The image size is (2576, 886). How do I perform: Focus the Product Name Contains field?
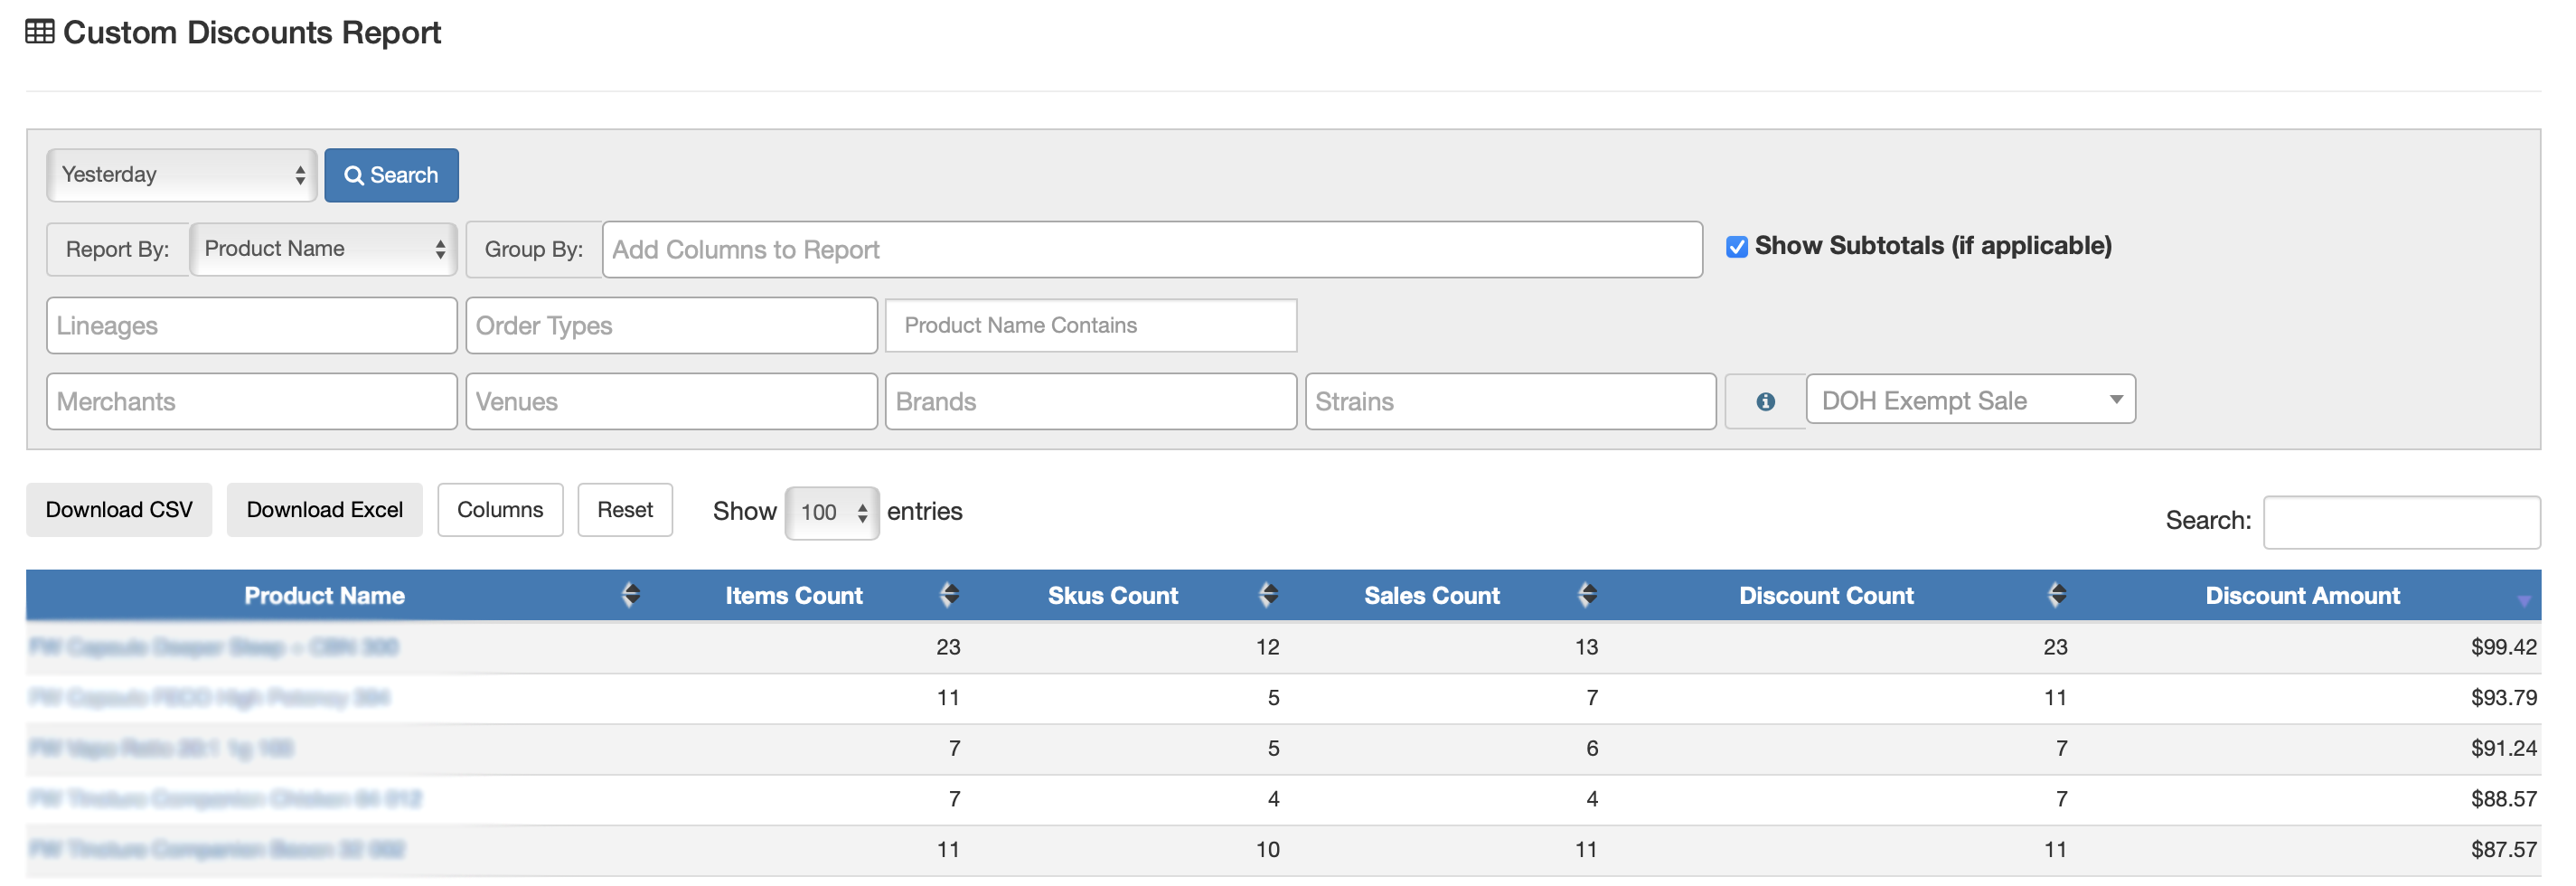pos(1091,325)
